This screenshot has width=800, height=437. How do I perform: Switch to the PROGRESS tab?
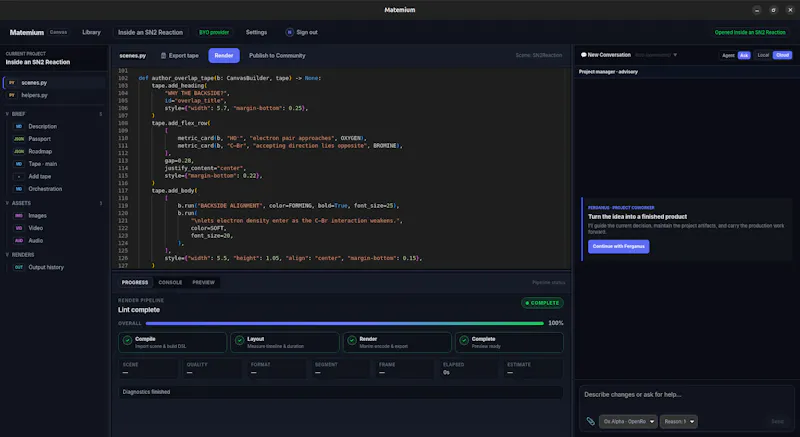135,282
